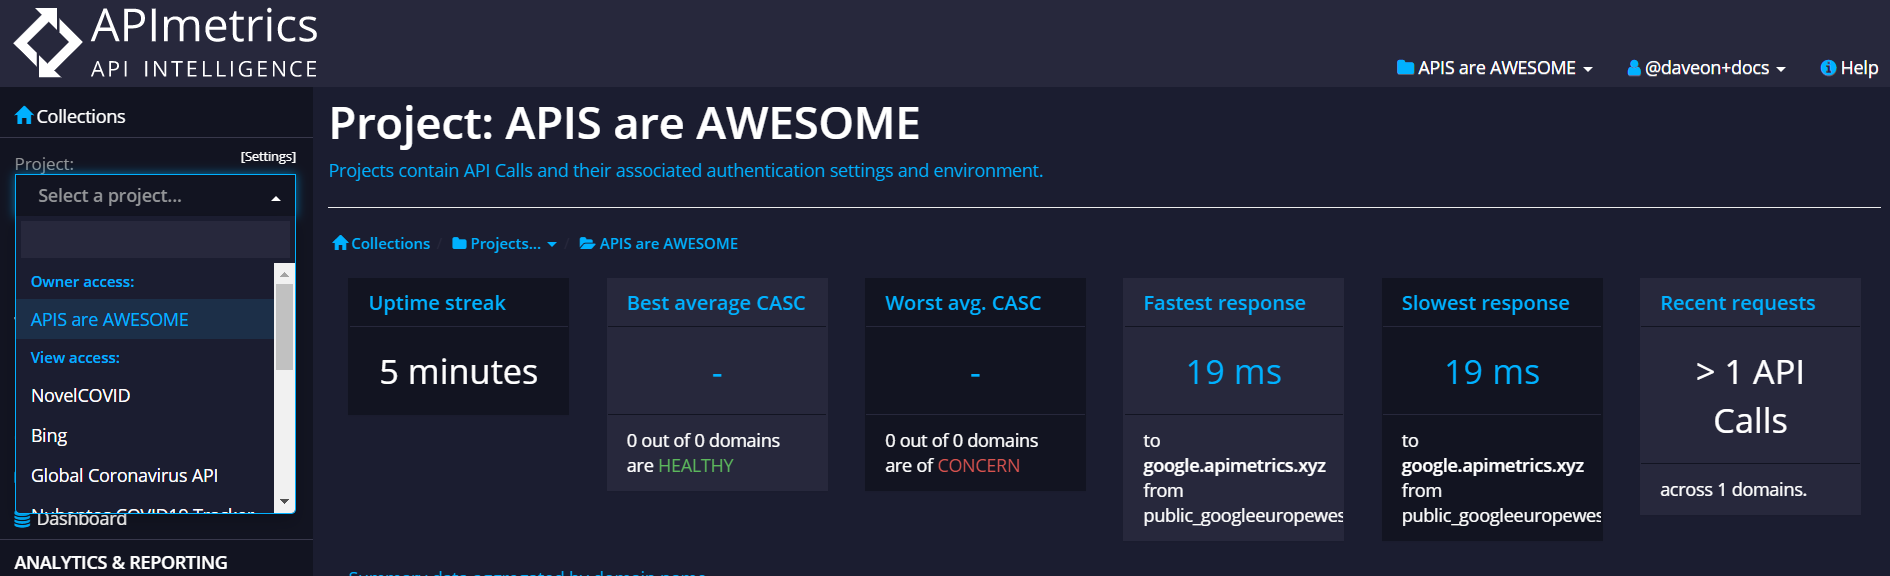The width and height of the screenshot is (1890, 576).
Task: Click the Fastest response heading
Action: click(x=1224, y=303)
